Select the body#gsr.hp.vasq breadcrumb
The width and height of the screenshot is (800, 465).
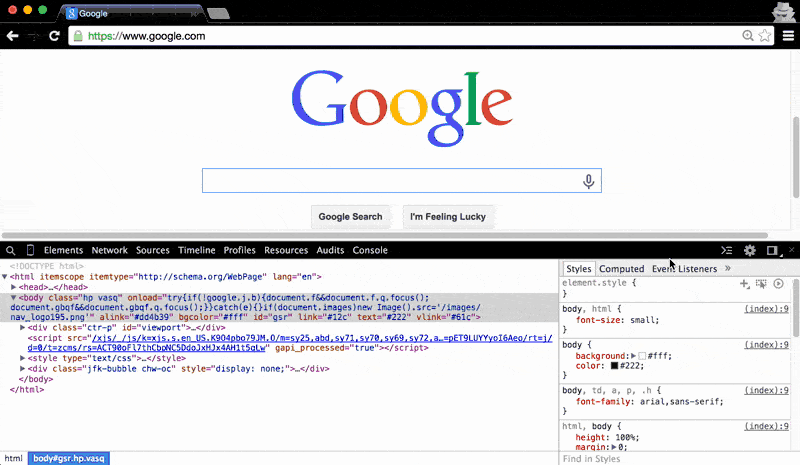69,458
